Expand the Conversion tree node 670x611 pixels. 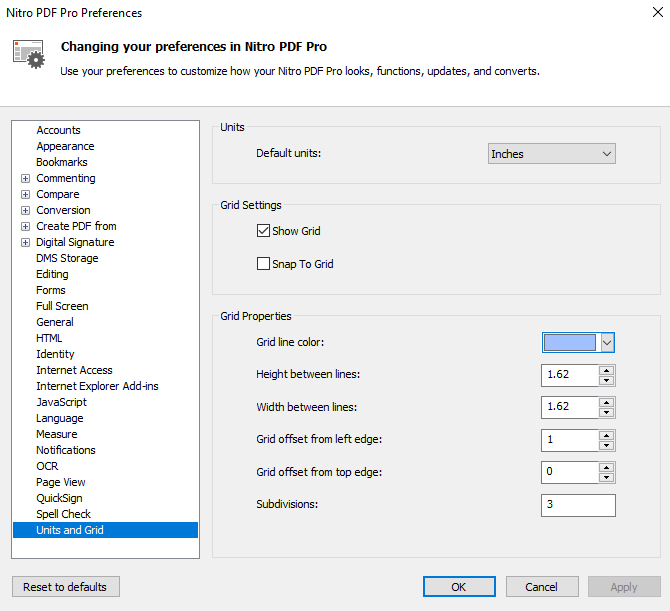(x=26, y=210)
